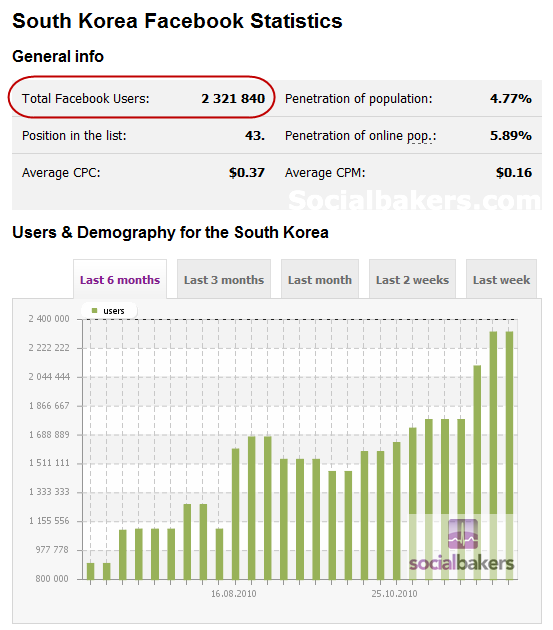This screenshot has width=553, height=630.
Task: Click the last (rightmost) chart bar
Action: (x=509, y=455)
